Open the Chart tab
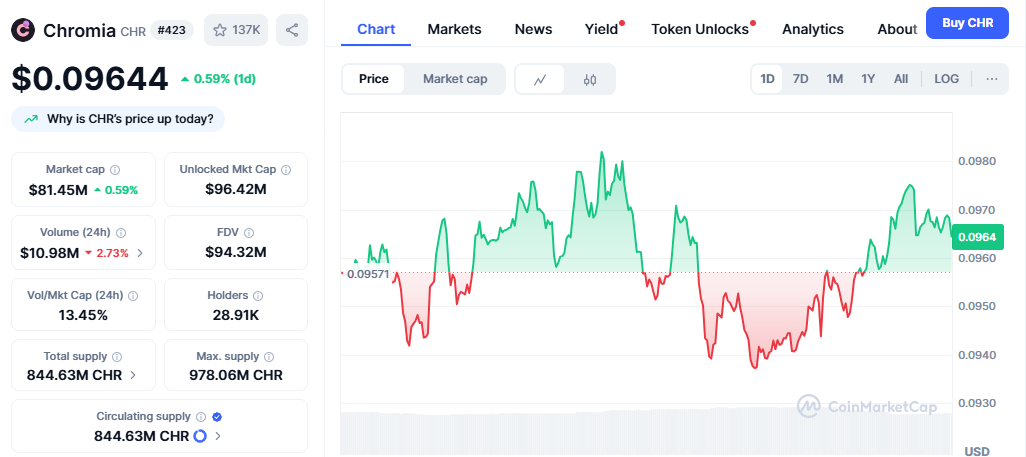 pyautogui.click(x=376, y=29)
